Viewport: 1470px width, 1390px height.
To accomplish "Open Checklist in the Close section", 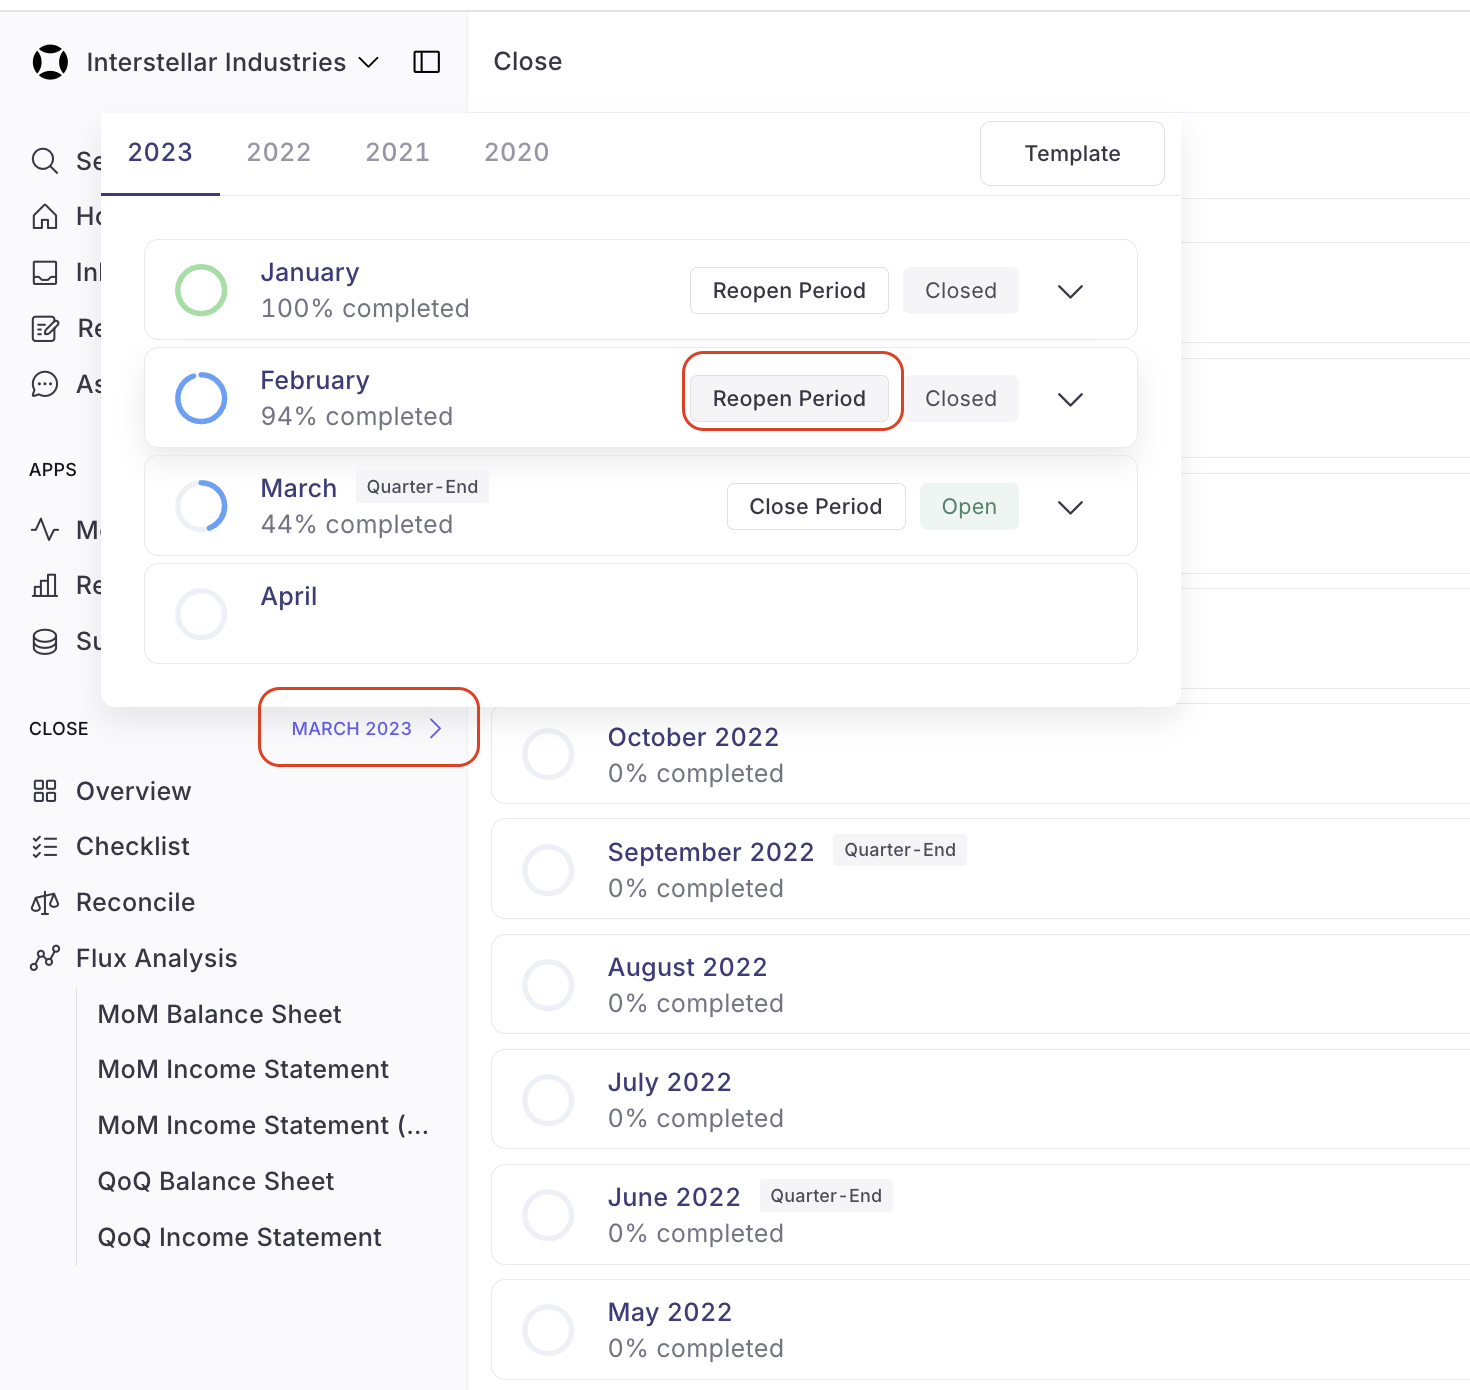I will (x=133, y=846).
